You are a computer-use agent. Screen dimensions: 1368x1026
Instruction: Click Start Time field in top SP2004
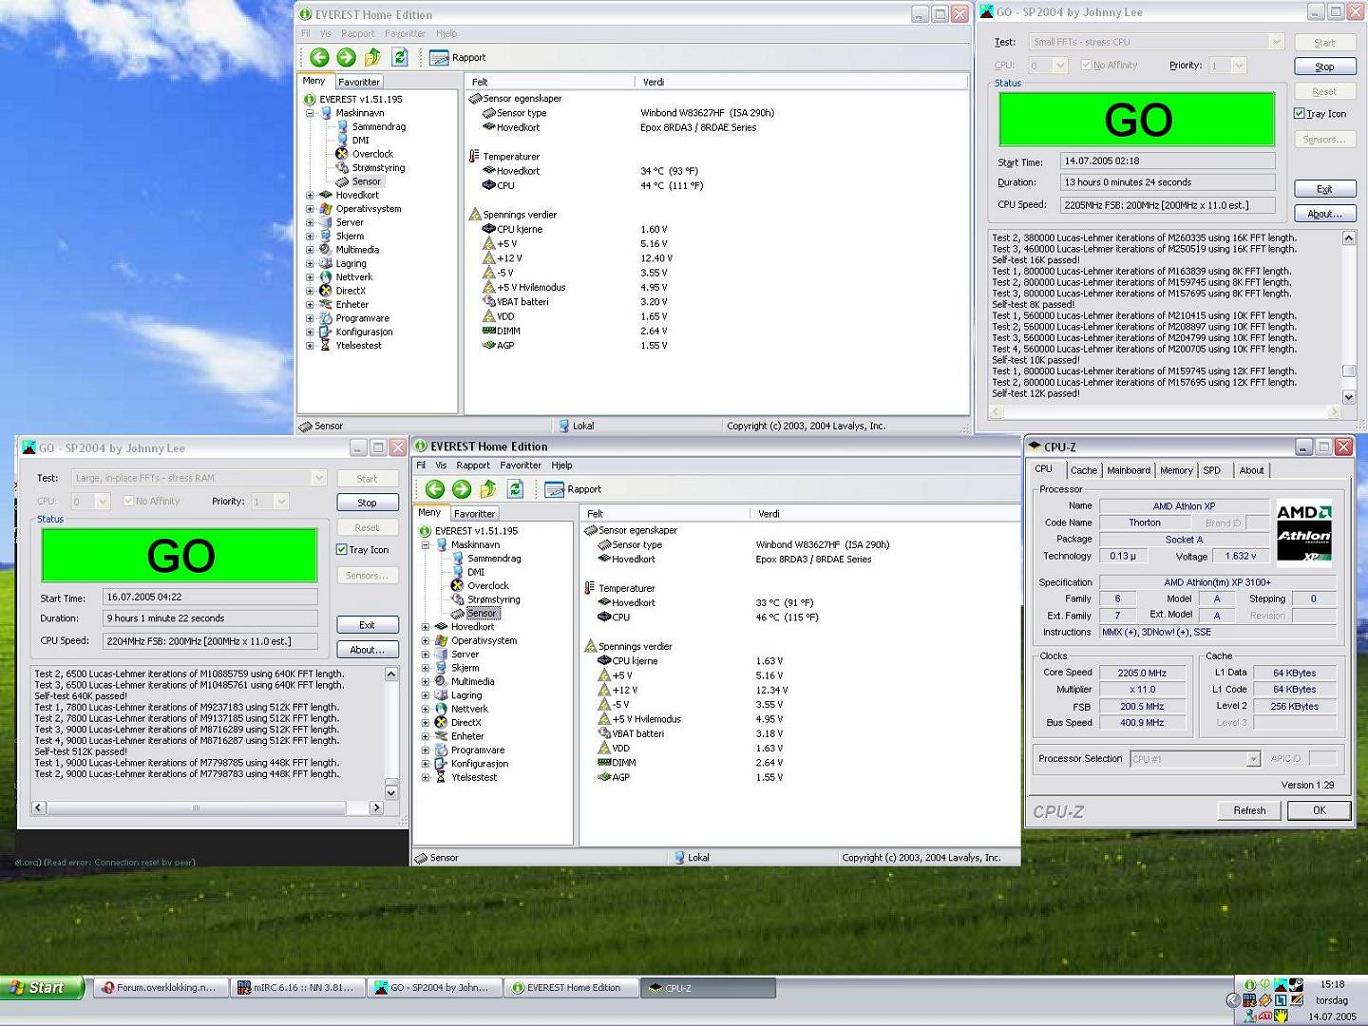[1168, 161]
